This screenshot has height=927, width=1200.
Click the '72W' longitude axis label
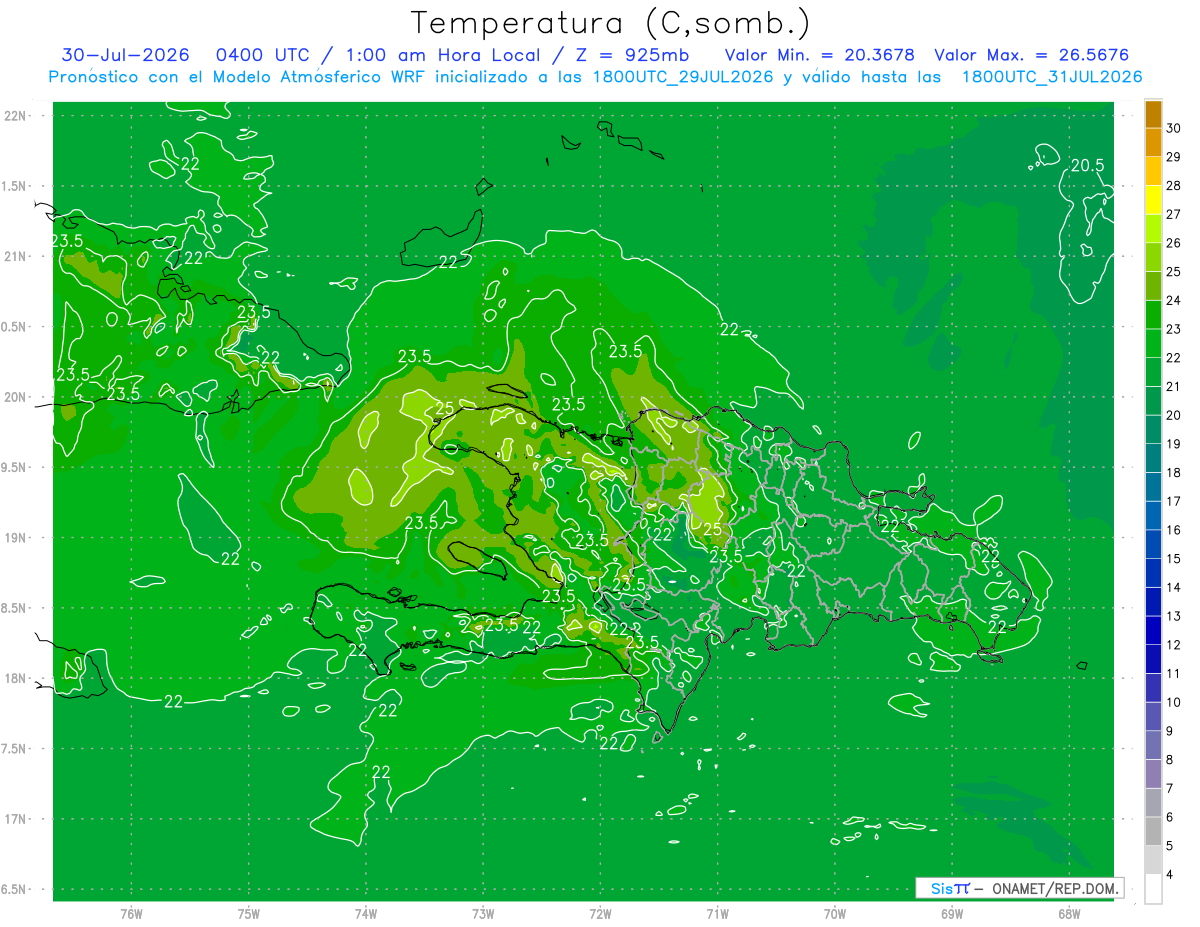coord(601,913)
